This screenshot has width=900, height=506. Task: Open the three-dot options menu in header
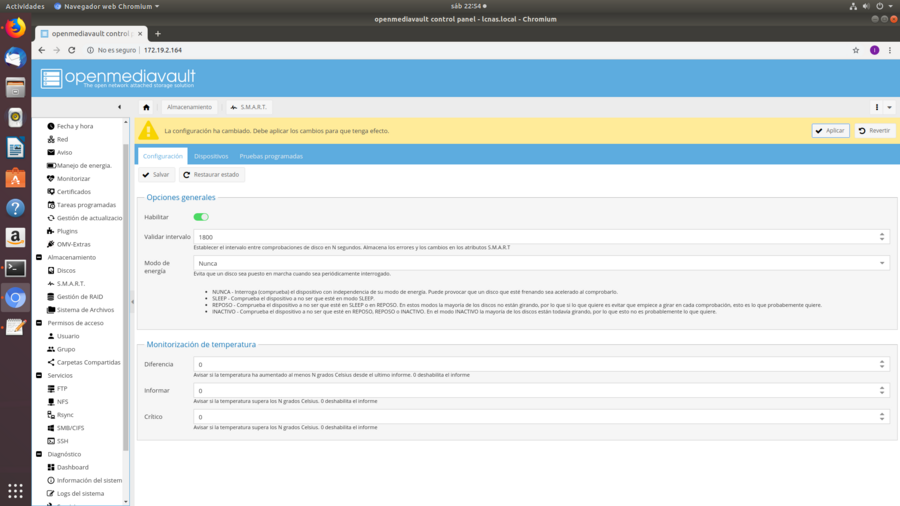pos(877,107)
